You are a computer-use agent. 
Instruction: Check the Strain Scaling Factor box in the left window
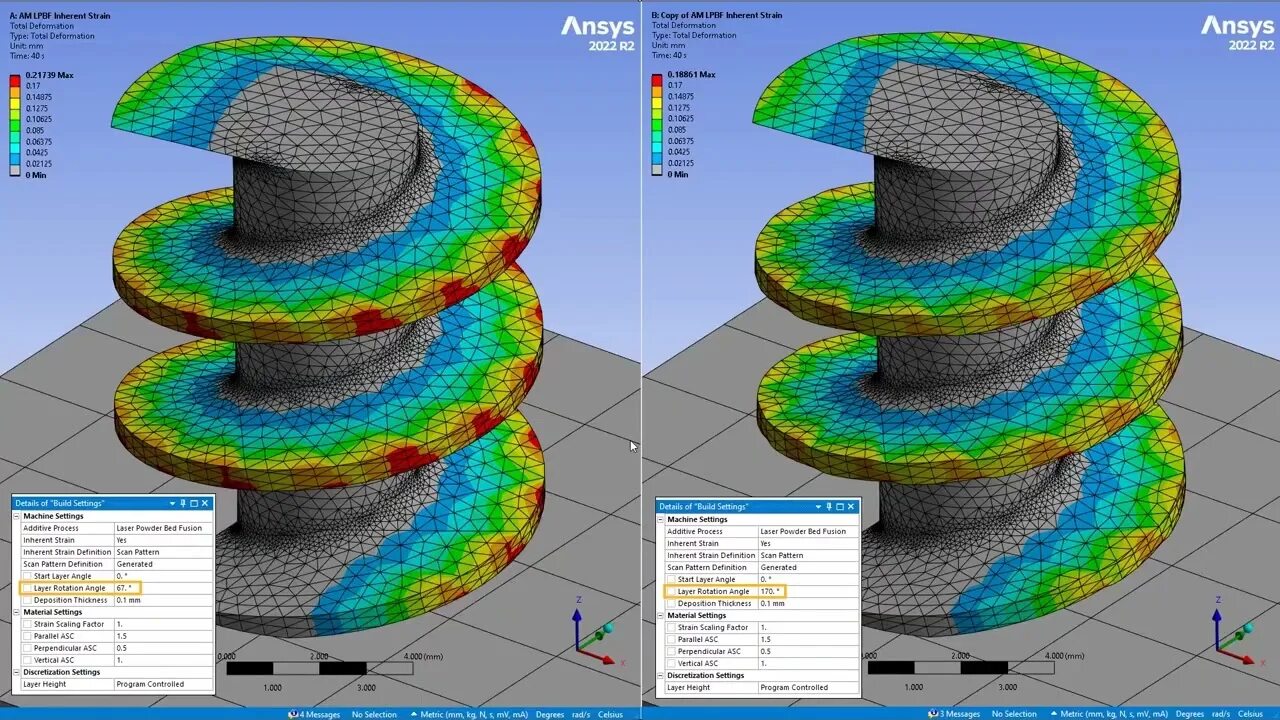tap(27, 624)
